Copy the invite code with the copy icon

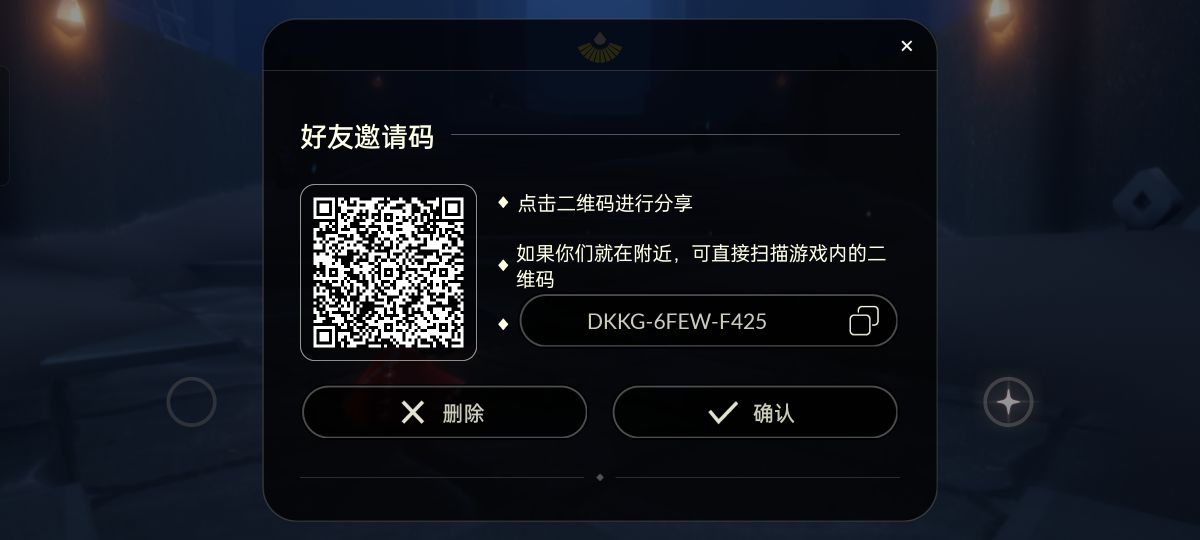(x=863, y=321)
